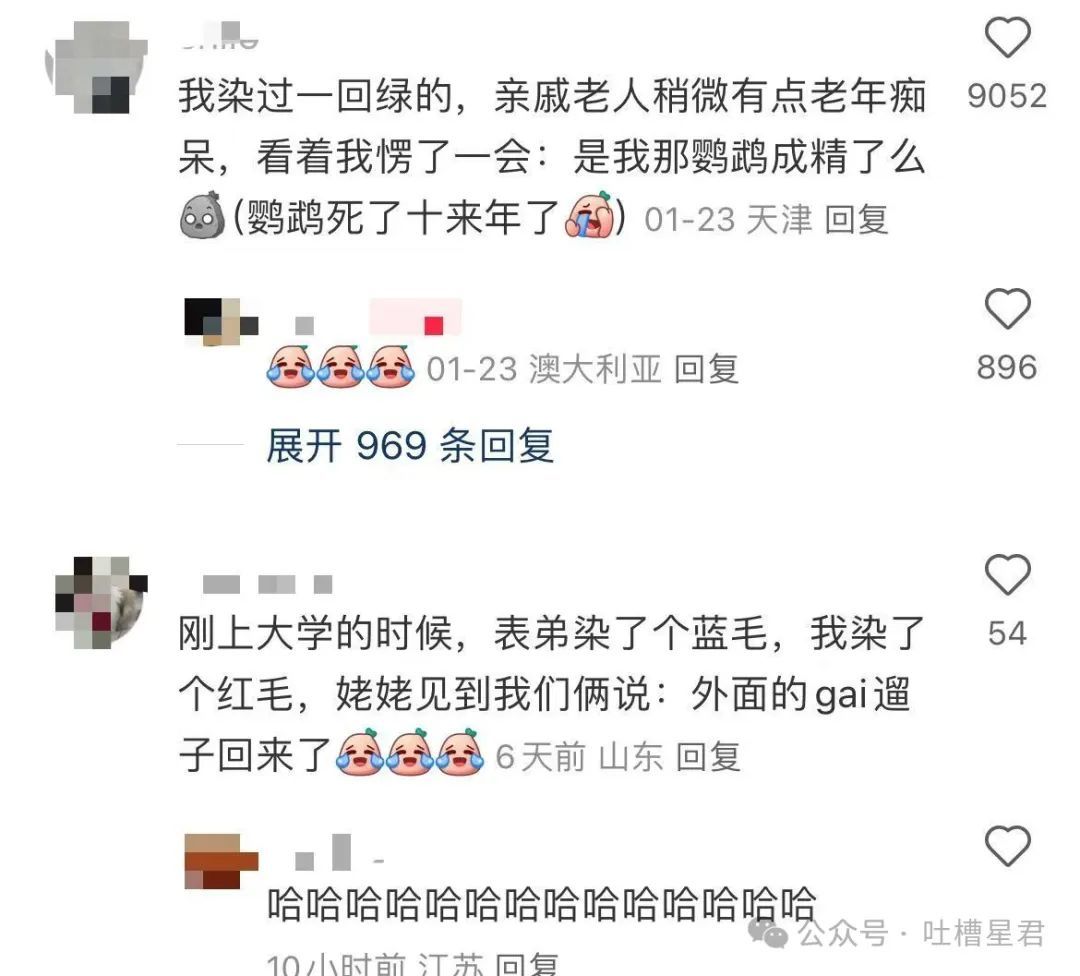Open the Shandong commenter's avatar
The image size is (1080, 976).
coord(101,603)
